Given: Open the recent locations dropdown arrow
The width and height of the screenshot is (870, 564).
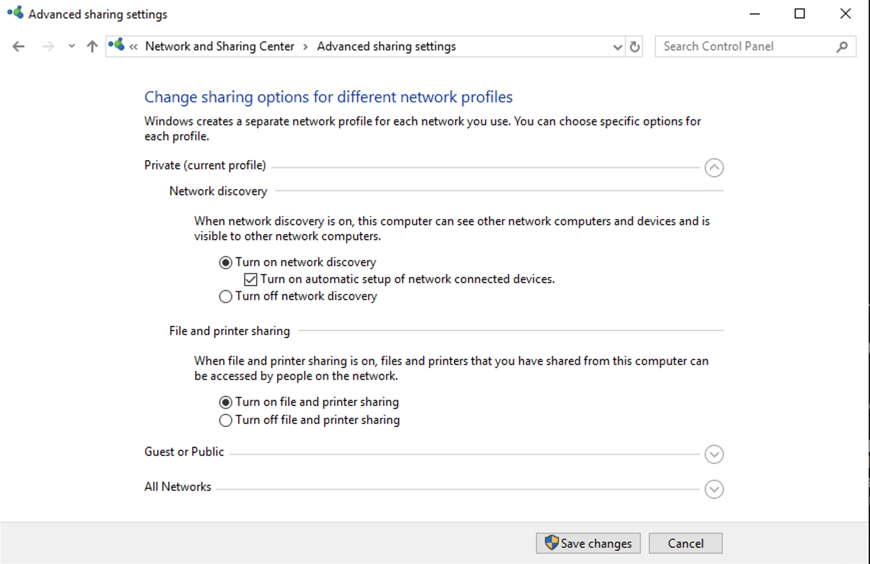Looking at the screenshot, I should pyautogui.click(x=71, y=47).
